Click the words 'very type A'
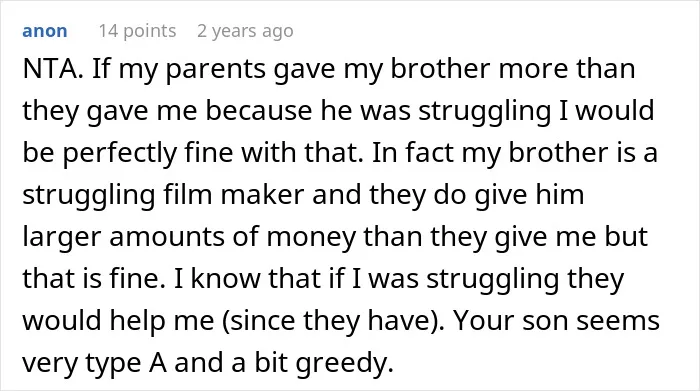The height and width of the screenshot is (391, 700). coord(95,362)
